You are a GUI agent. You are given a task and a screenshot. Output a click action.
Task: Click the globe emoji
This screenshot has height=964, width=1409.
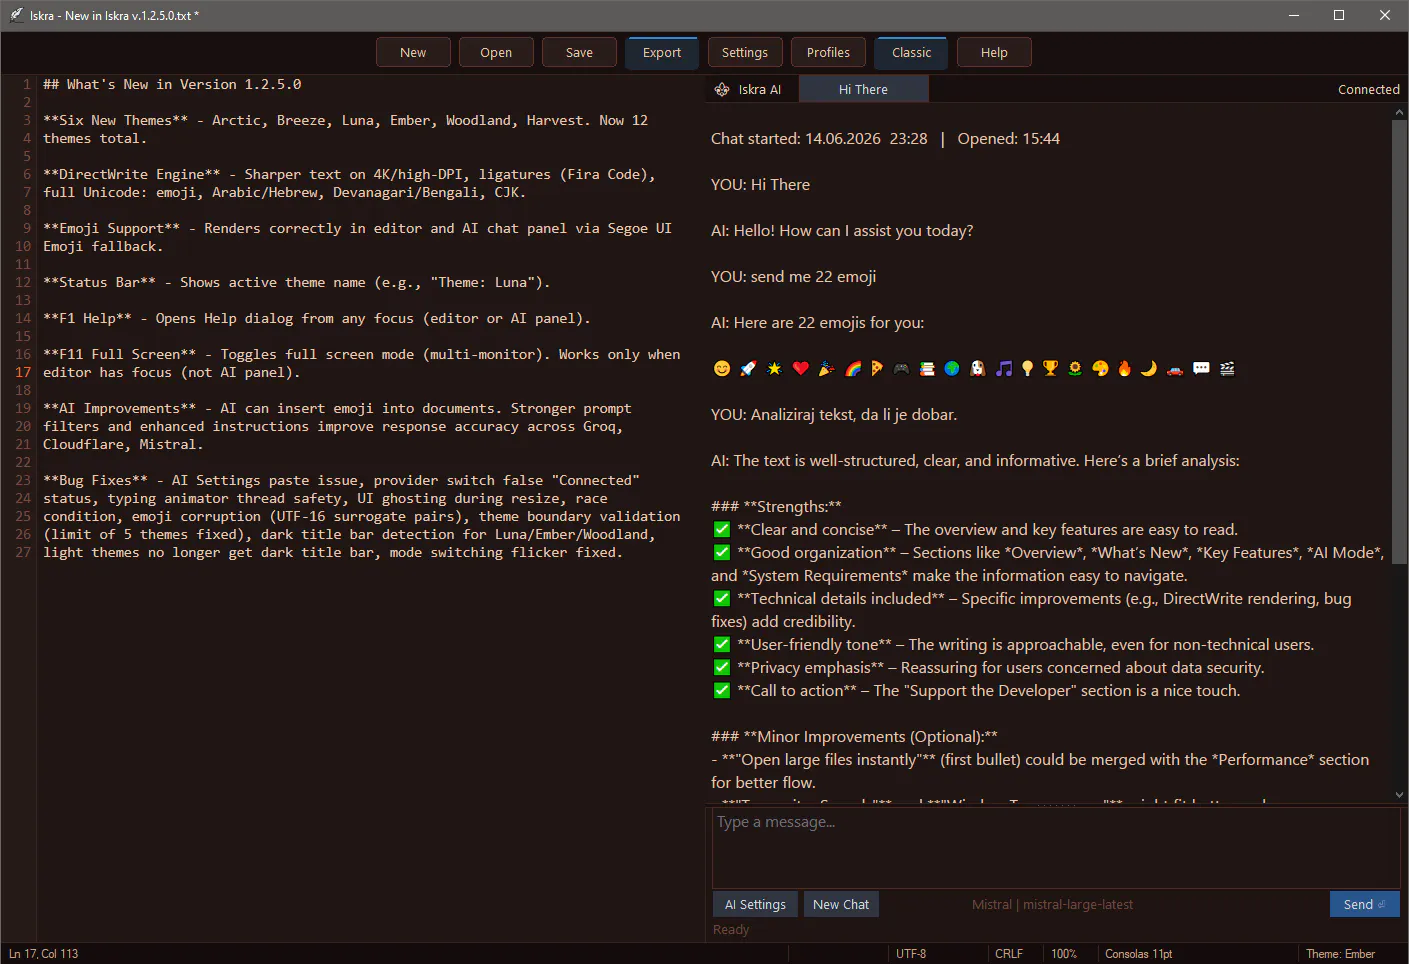tap(951, 368)
